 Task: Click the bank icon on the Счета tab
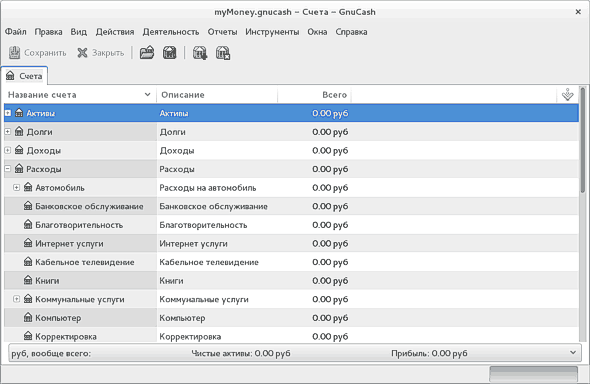(10, 76)
